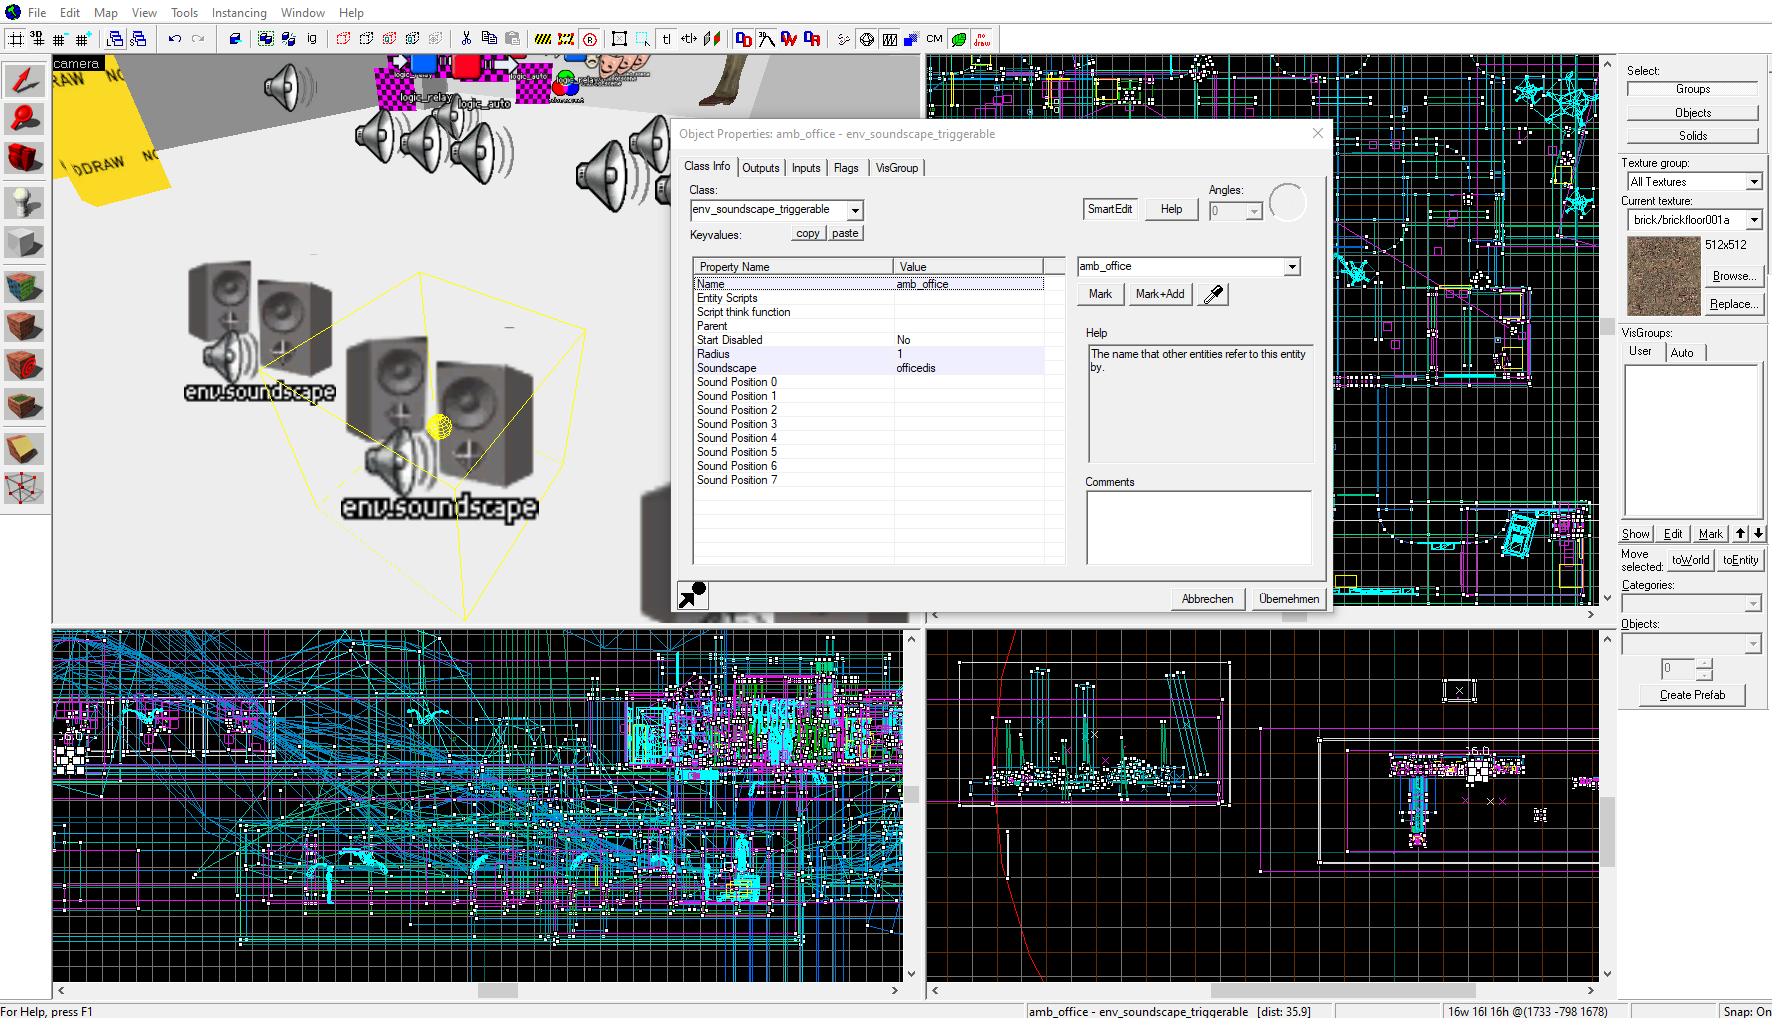Image resolution: width=1772 pixels, height=1018 pixels.
Task: Use the eyedropper picker beside Mark+Add
Action: click(x=1214, y=294)
